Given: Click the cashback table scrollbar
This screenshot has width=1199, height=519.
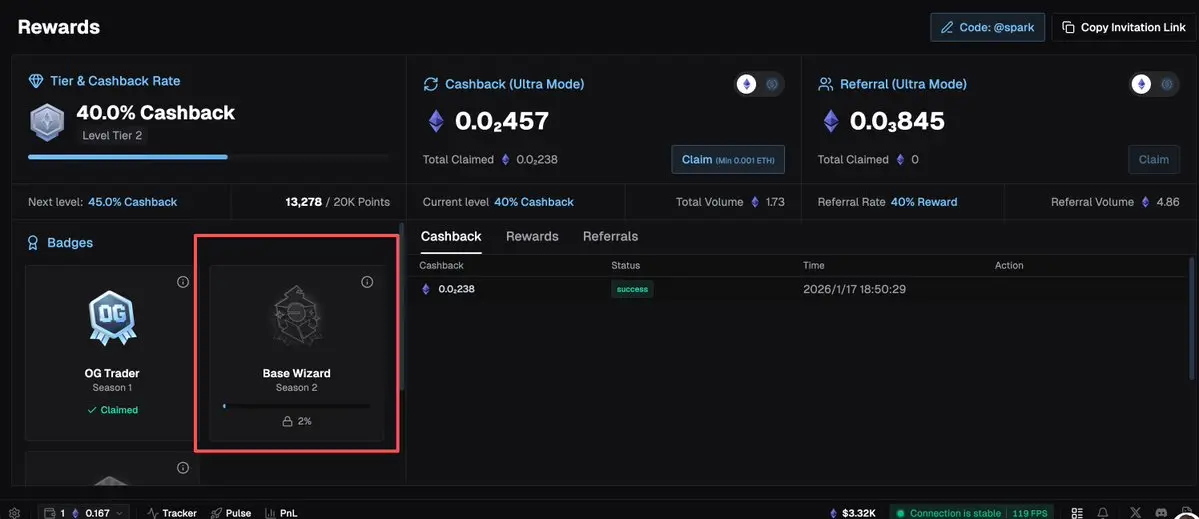Looking at the screenshot, I should click(1192, 317).
